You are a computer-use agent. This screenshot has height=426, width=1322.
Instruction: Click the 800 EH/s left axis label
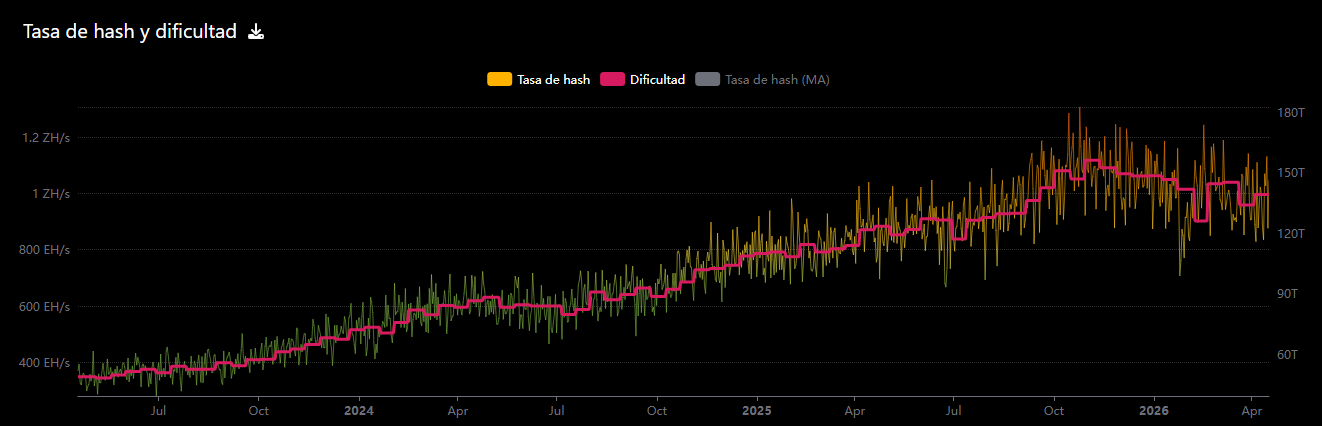(x=45, y=250)
